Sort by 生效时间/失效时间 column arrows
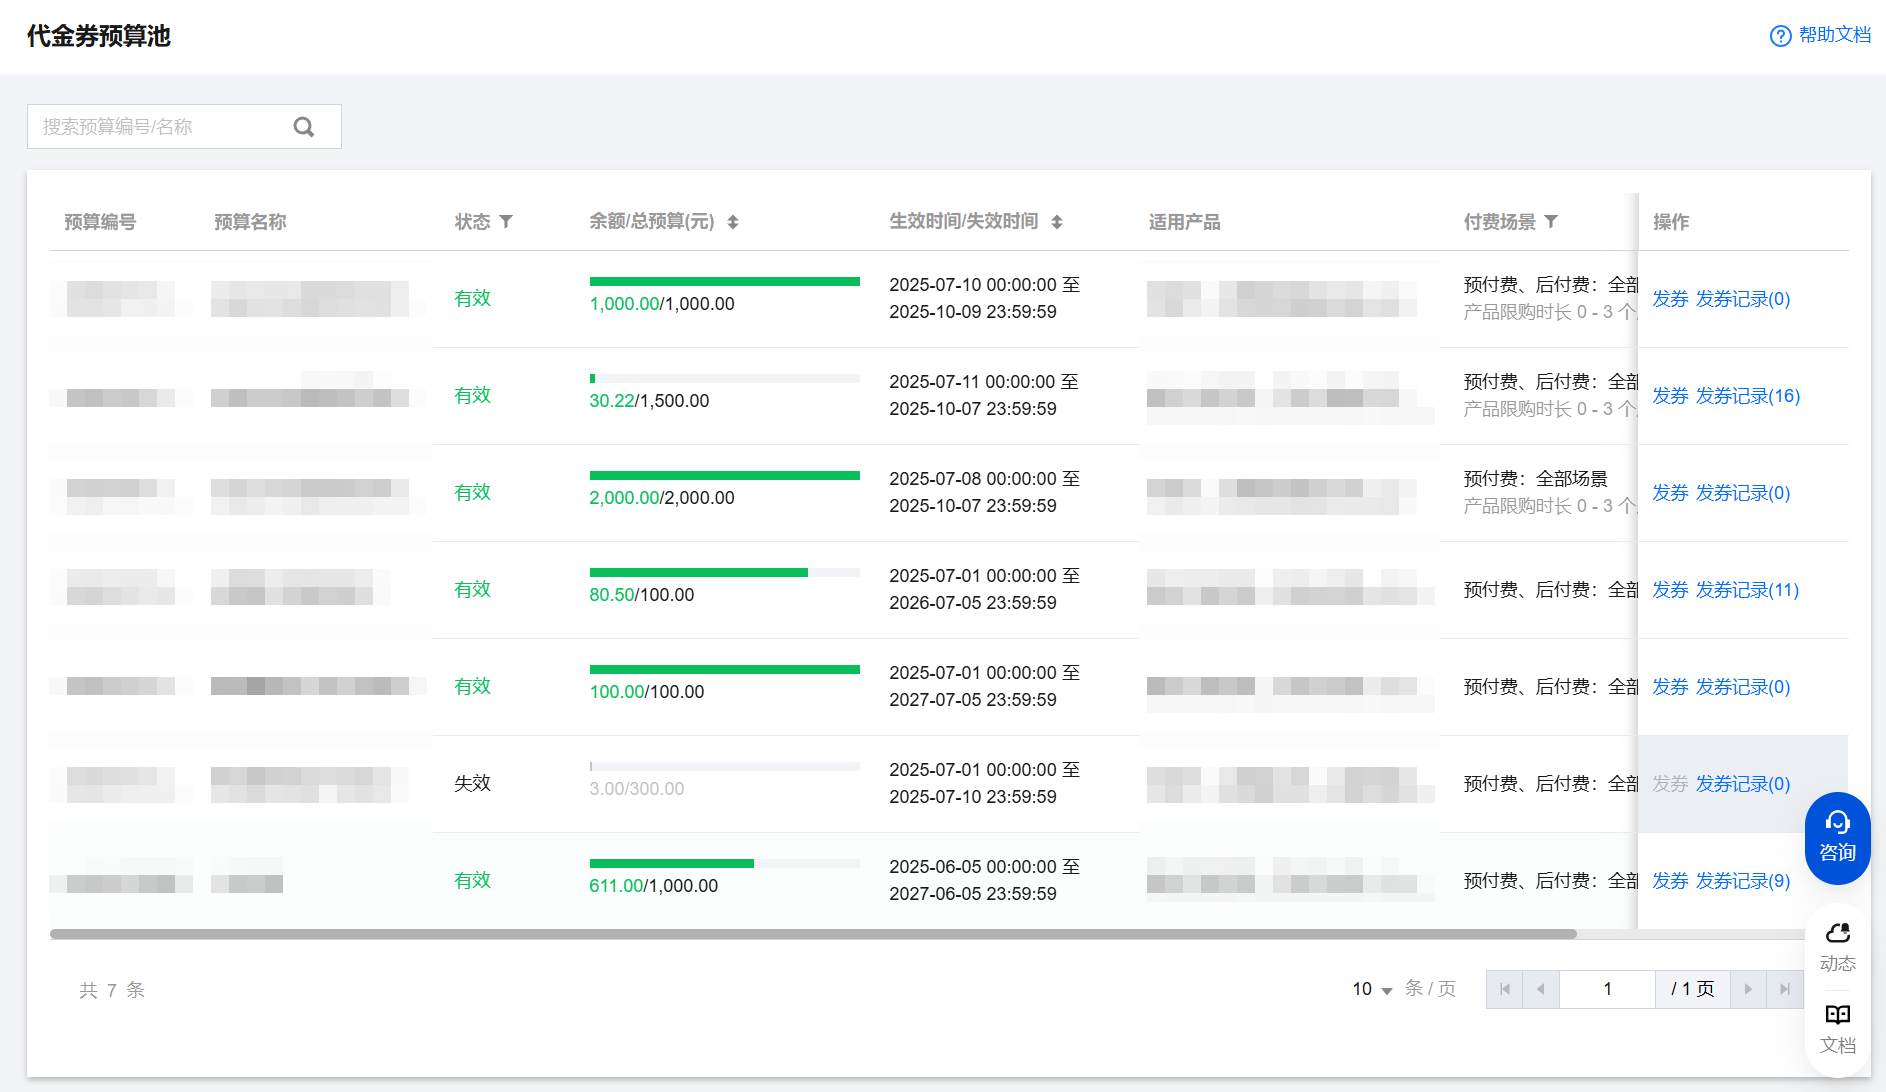 click(1057, 222)
